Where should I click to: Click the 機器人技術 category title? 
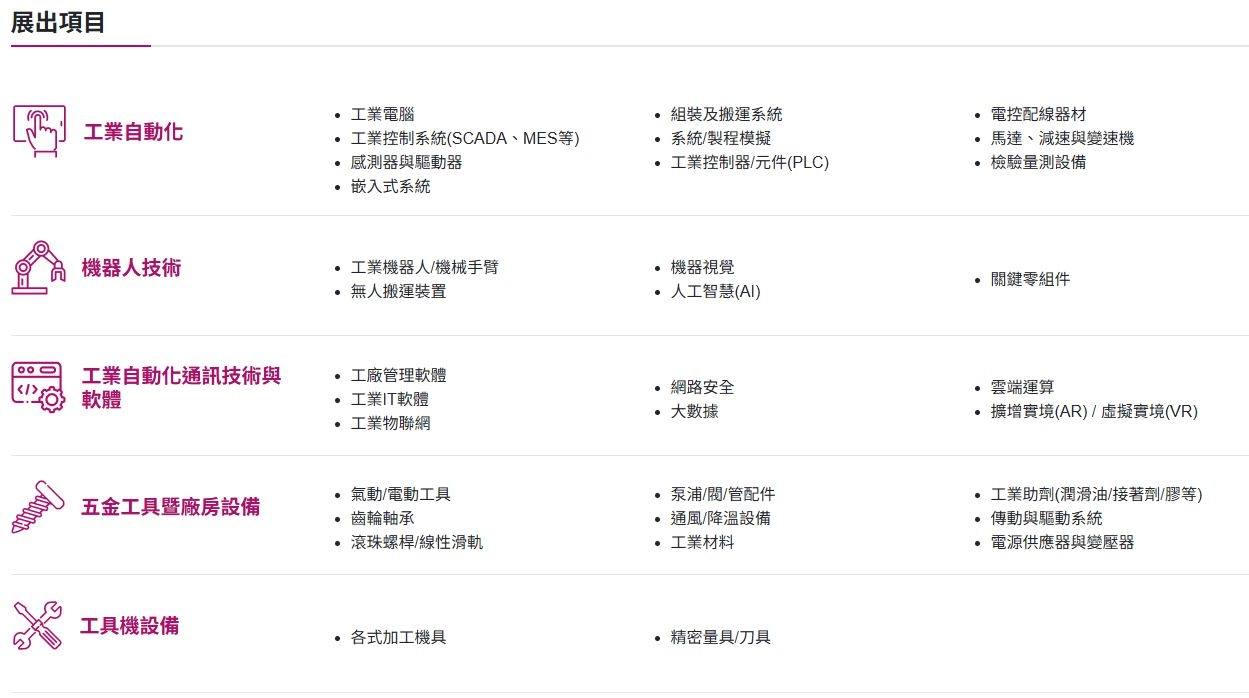point(131,268)
